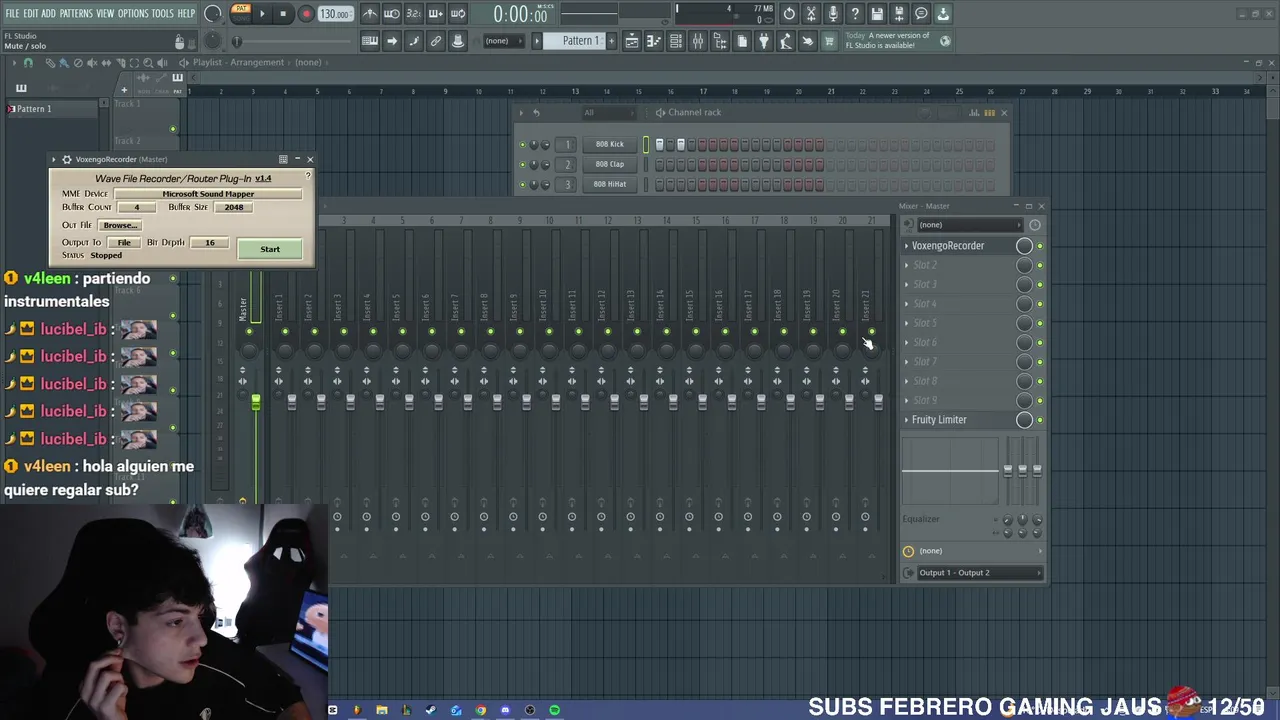Open Slot 2 plugin menu arrow
The height and width of the screenshot is (720, 1280).
[907, 265]
